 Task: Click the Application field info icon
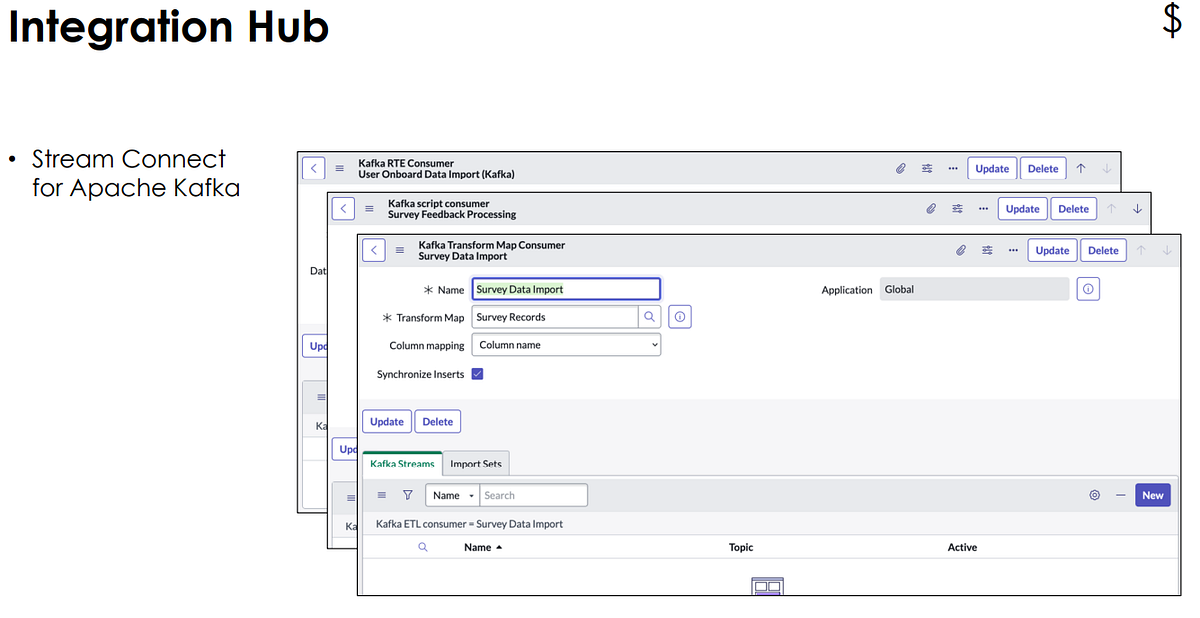click(1088, 289)
